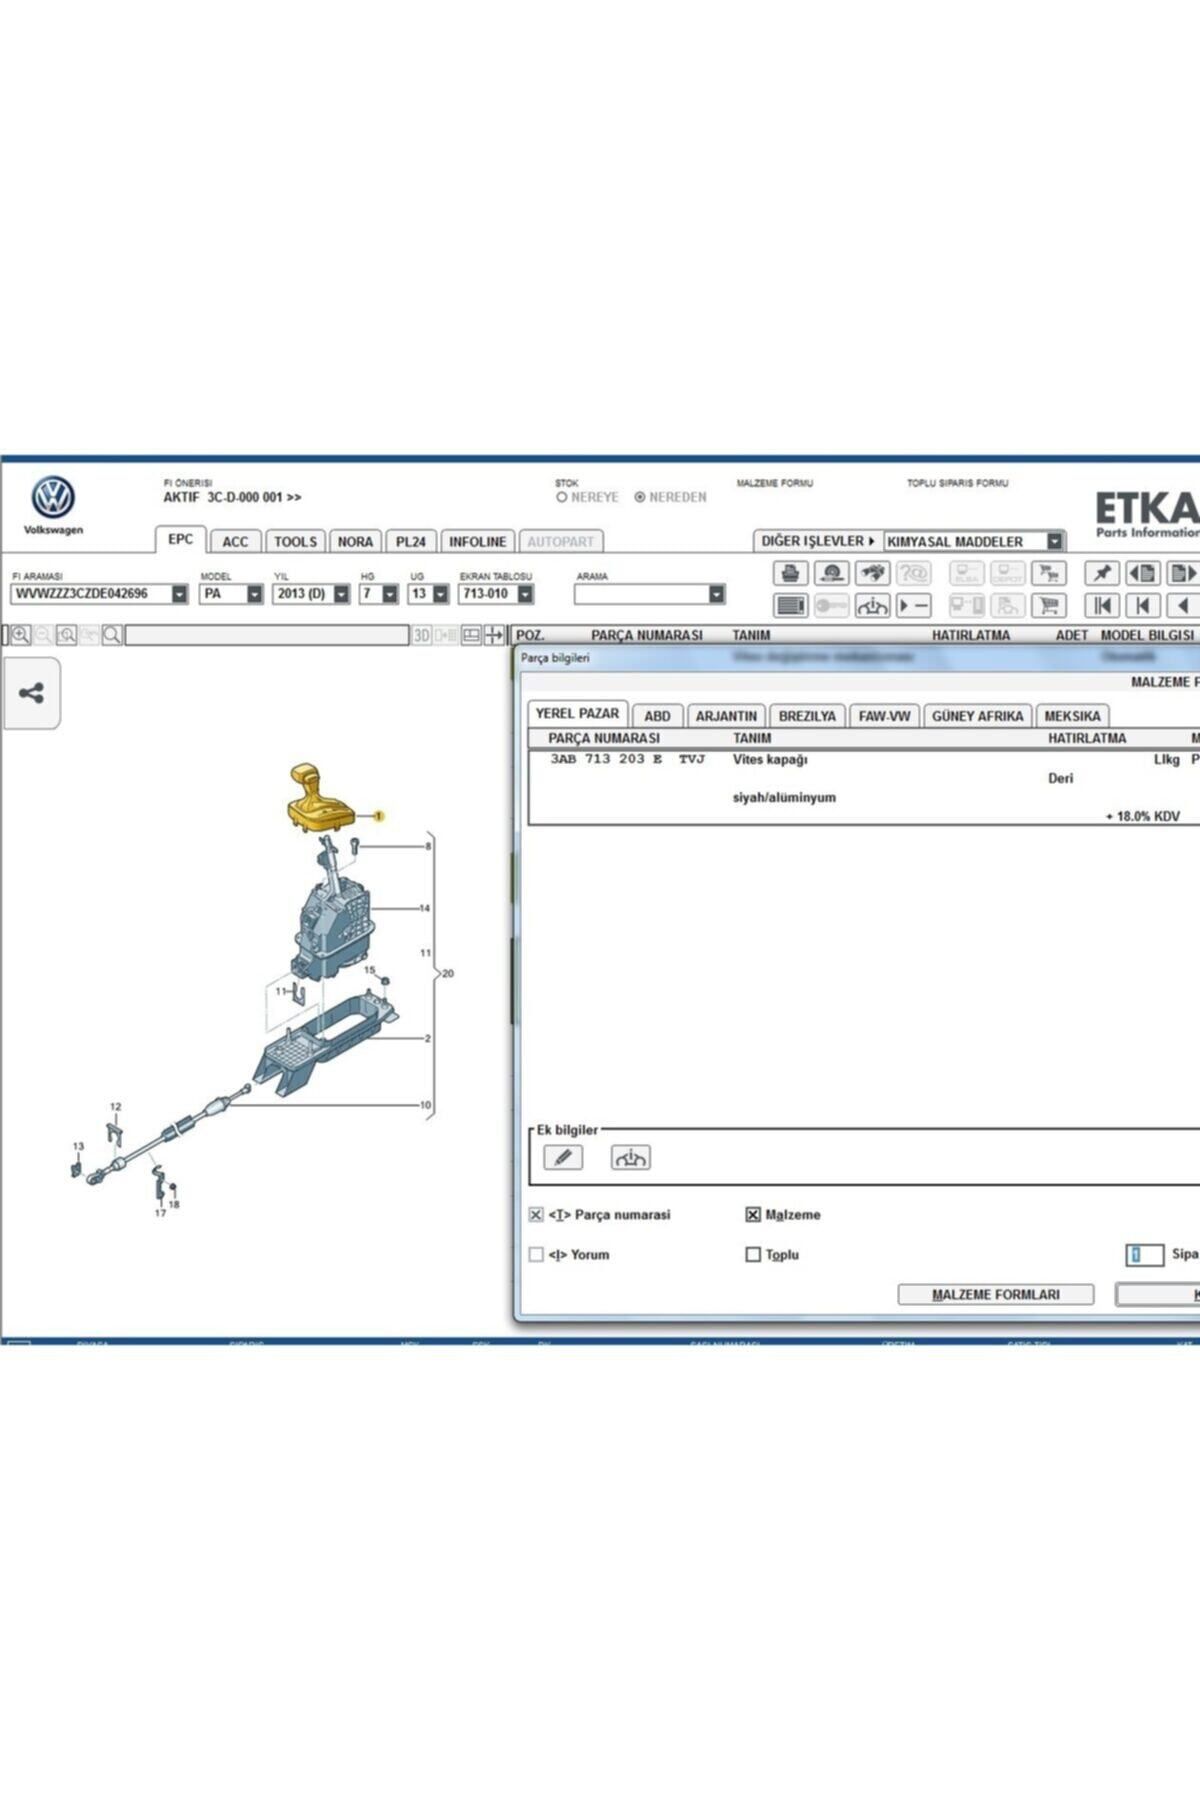Open the HG dropdown showing 7

click(x=390, y=594)
